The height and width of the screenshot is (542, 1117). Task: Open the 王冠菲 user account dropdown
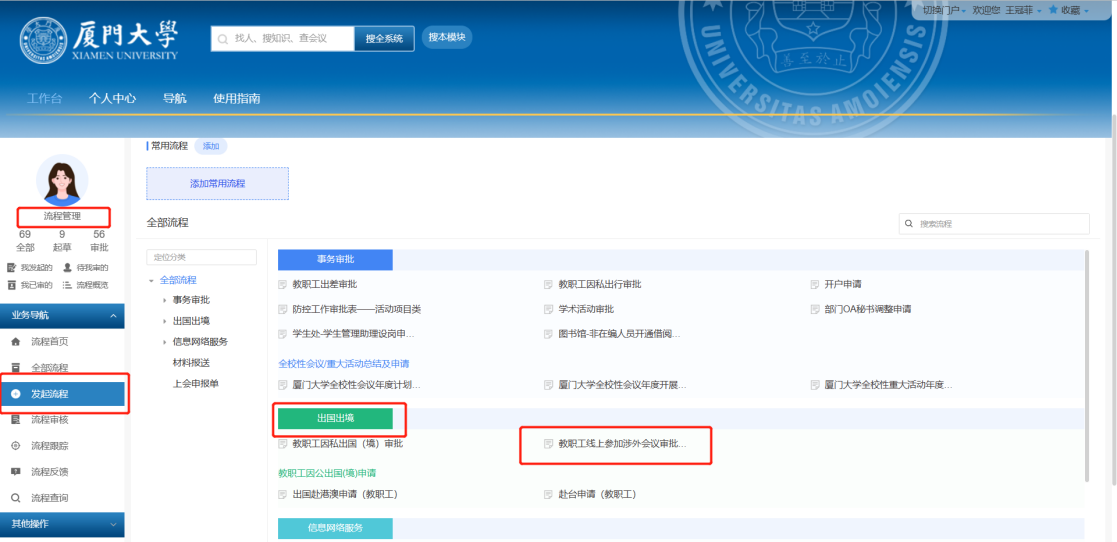click(x=1023, y=10)
